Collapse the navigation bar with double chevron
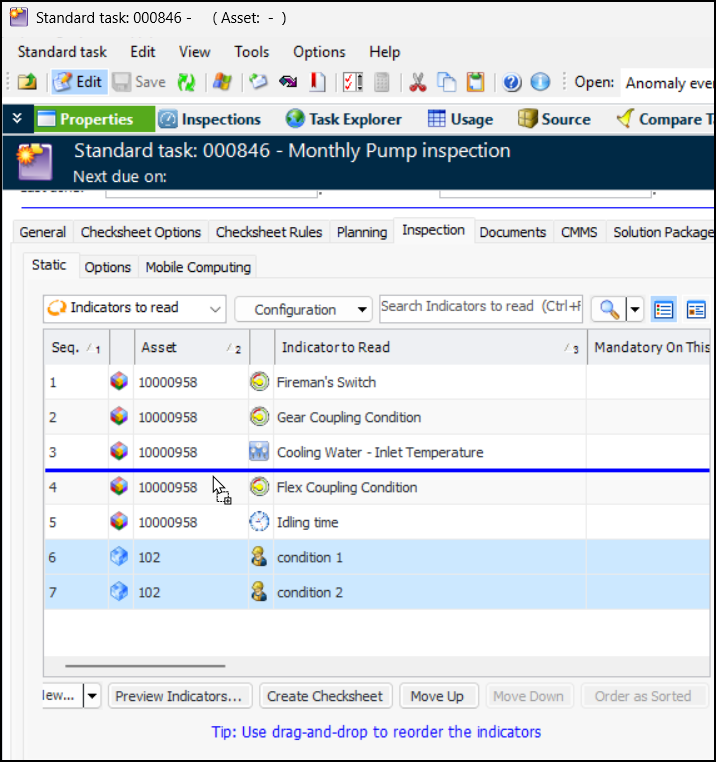This screenshot has height=762, width=716. point(17,119)
